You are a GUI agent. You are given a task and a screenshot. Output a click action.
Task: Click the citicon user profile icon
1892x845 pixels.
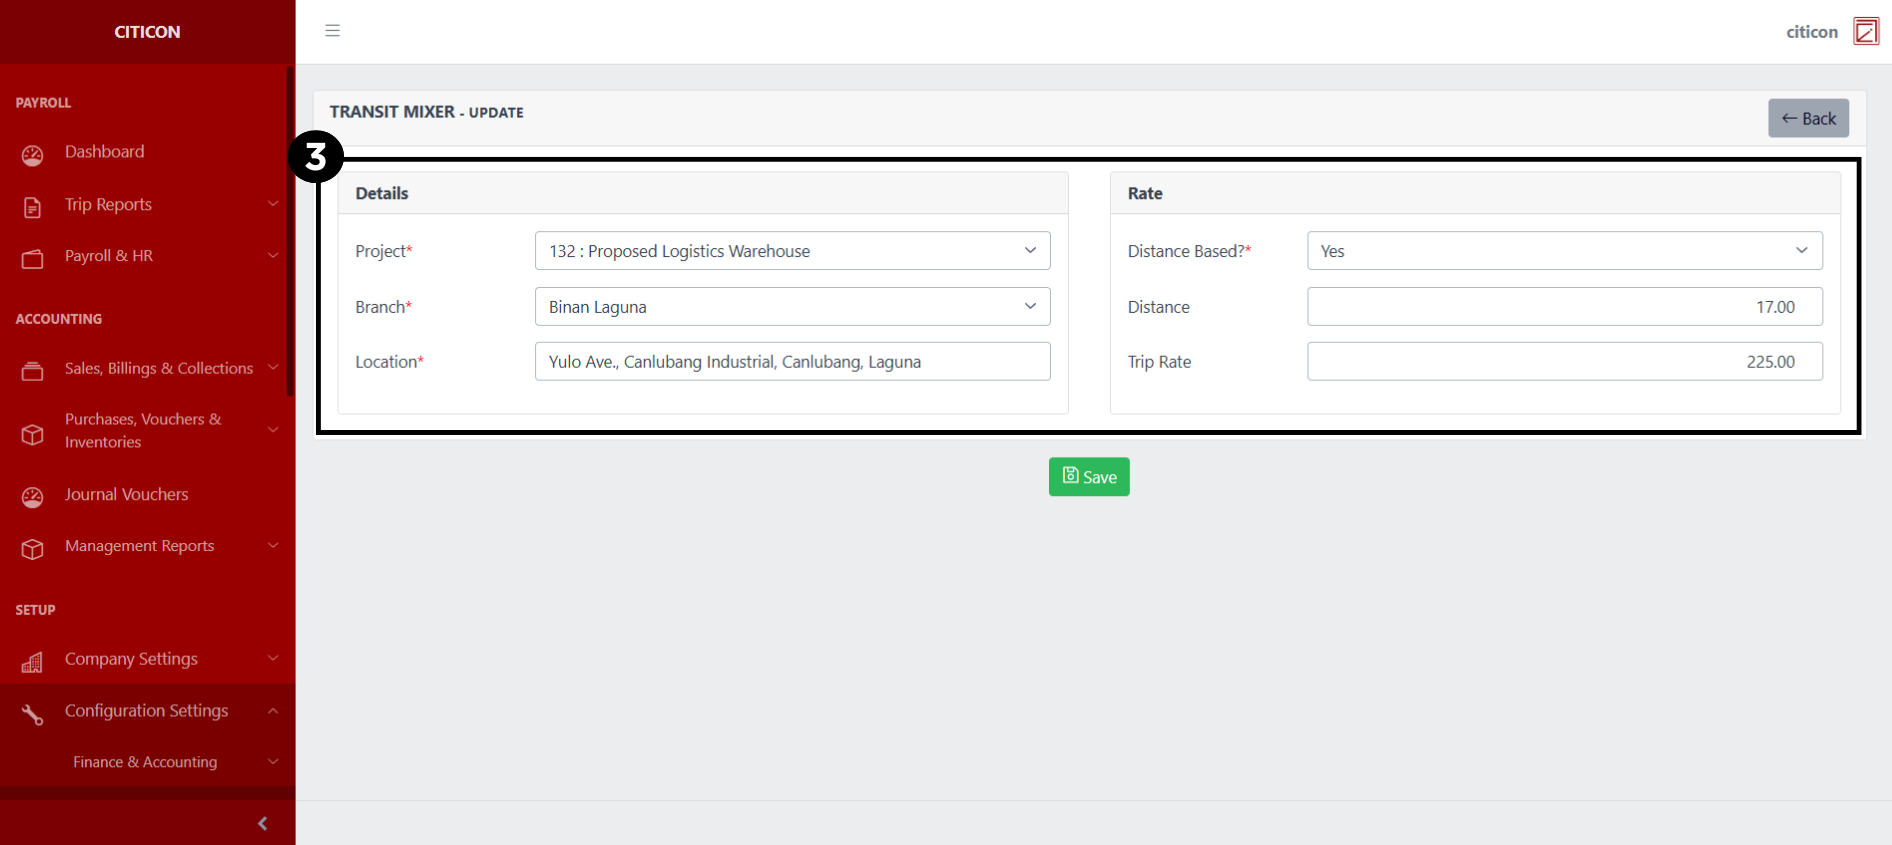click(1865, 31)
